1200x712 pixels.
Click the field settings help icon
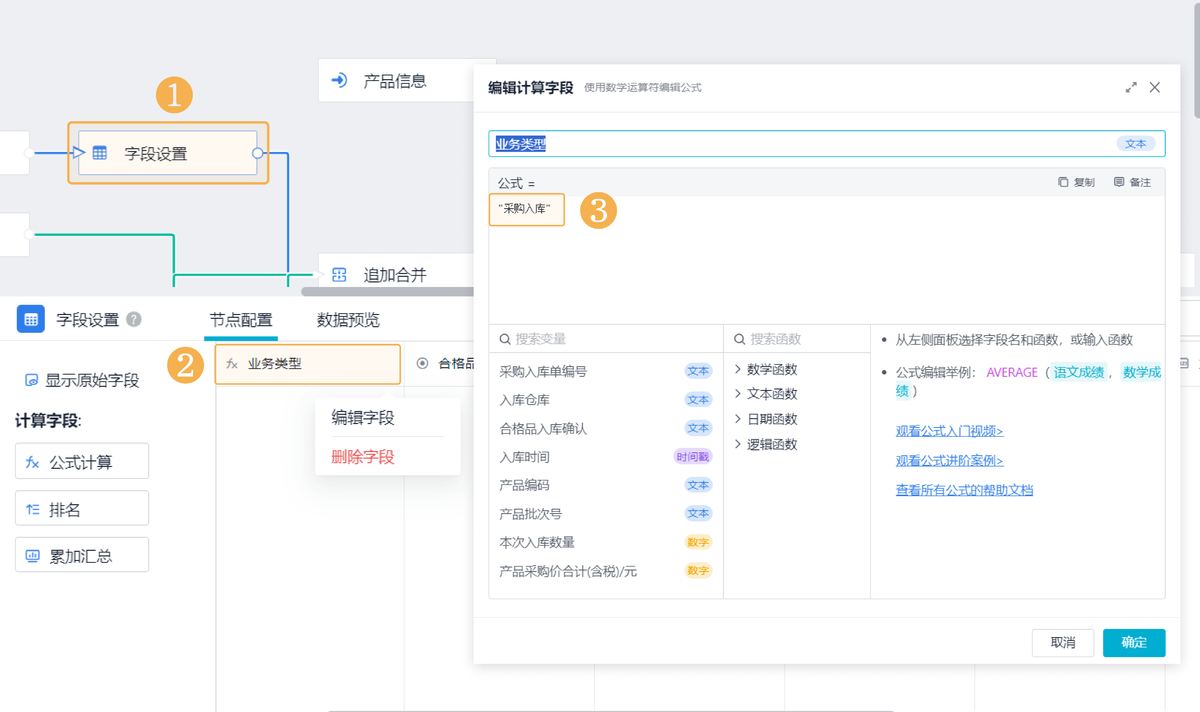tap(134, 320)
